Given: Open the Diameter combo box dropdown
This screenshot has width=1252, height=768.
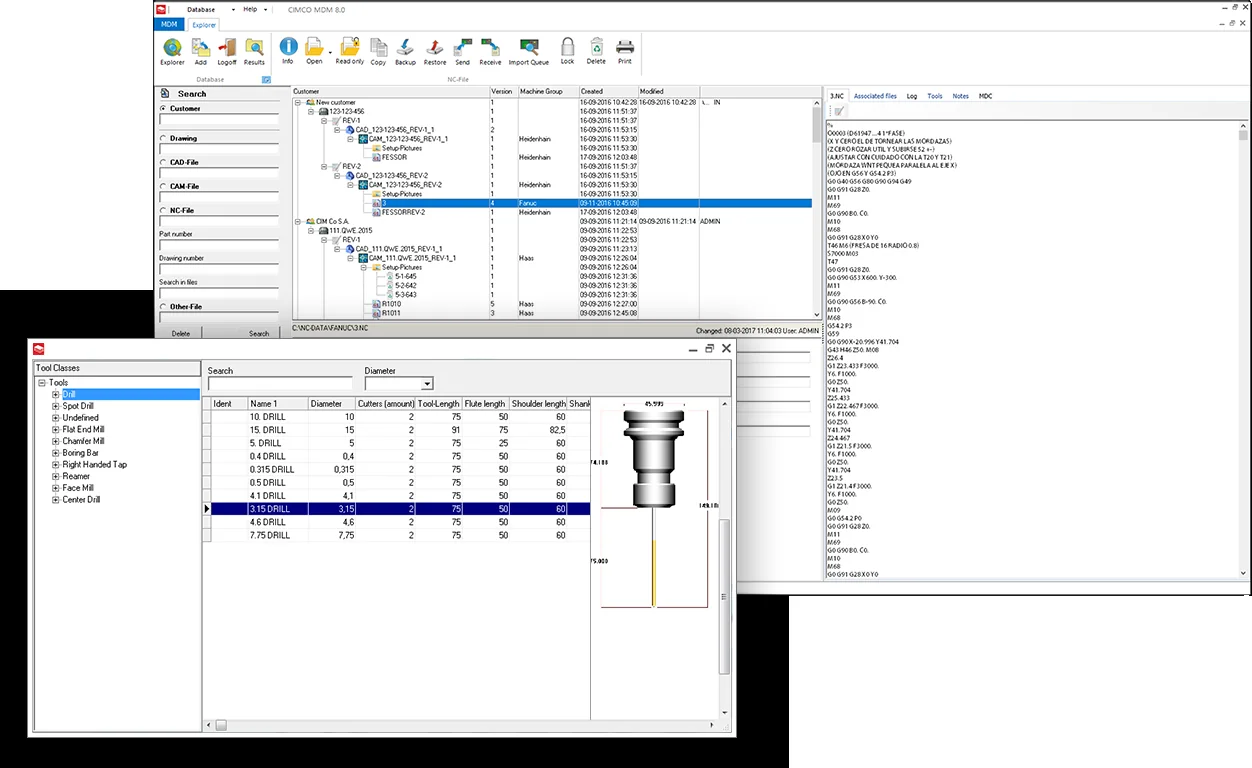Looking at the screenshot, I should tap(427, 383).
